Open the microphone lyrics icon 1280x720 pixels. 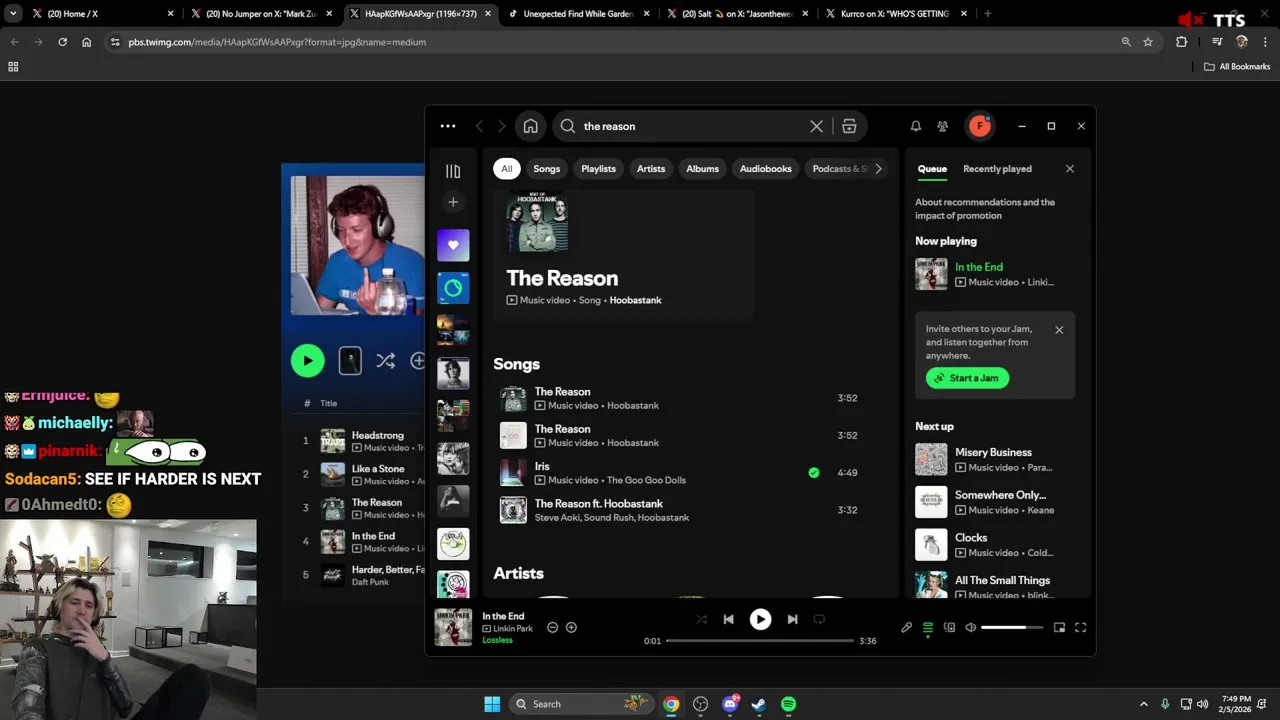click(x=906, y=627)
